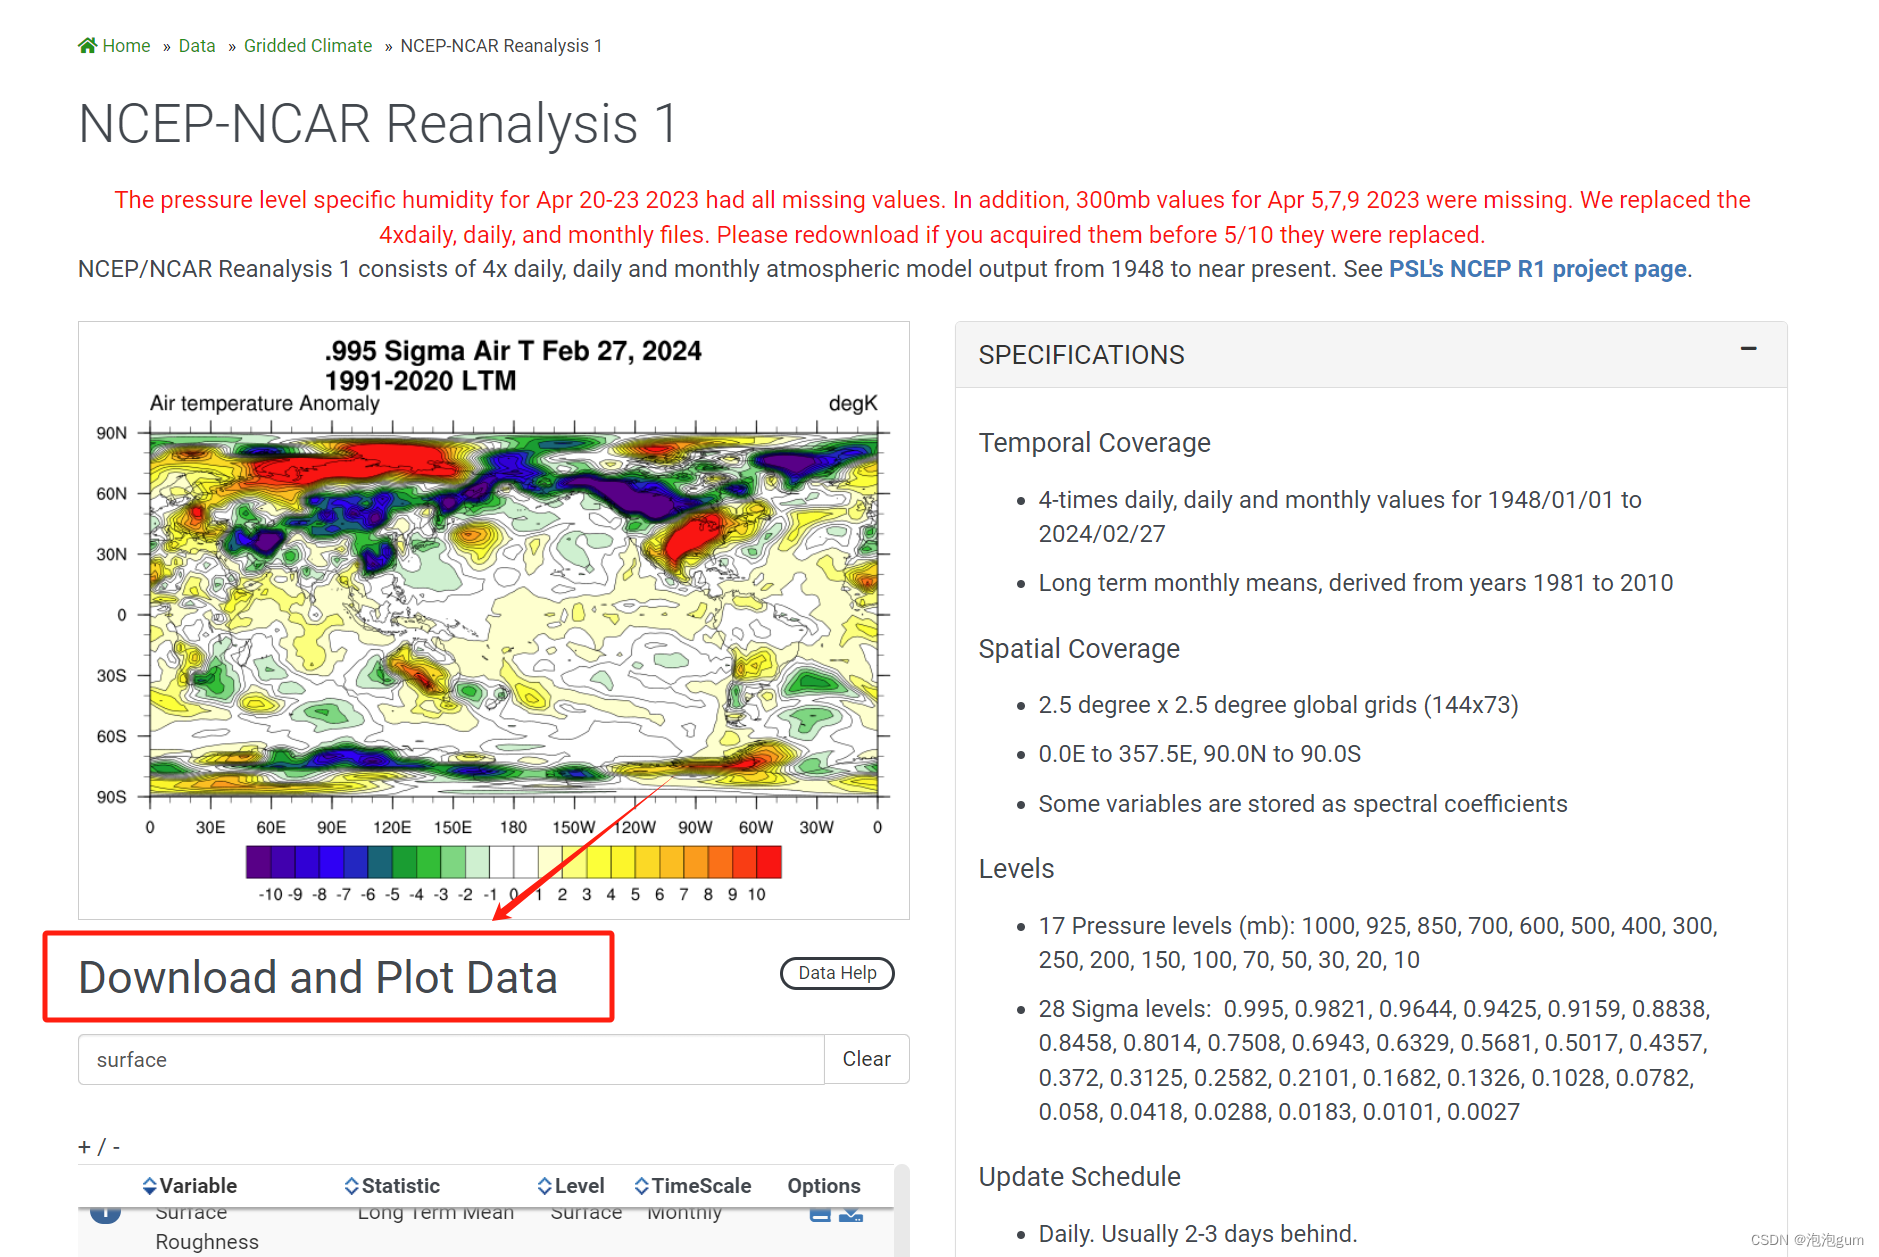The width and height of the screenshot is (1879, 1257).
Task: Click the plus expand-all control
Action: click(x=84, y=1147)
